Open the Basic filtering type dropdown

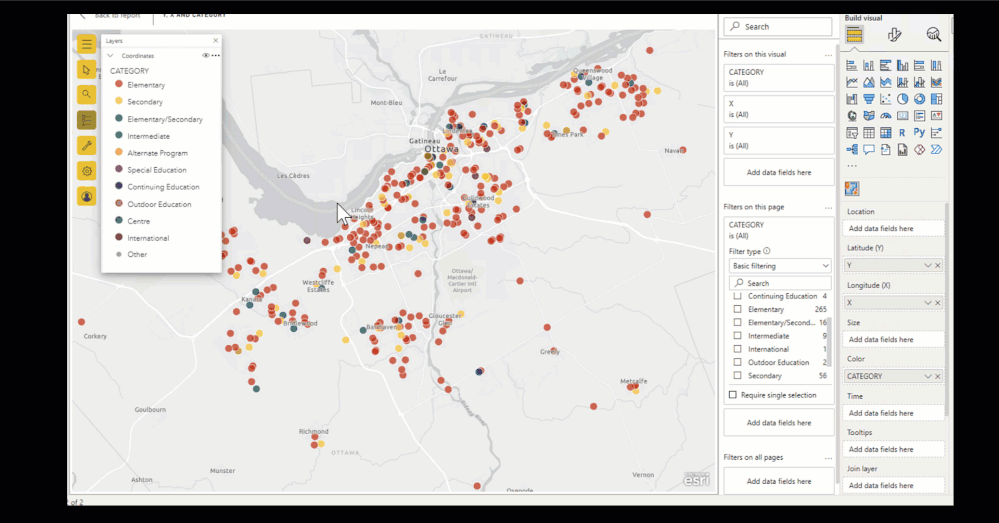[x=780, y=266]
